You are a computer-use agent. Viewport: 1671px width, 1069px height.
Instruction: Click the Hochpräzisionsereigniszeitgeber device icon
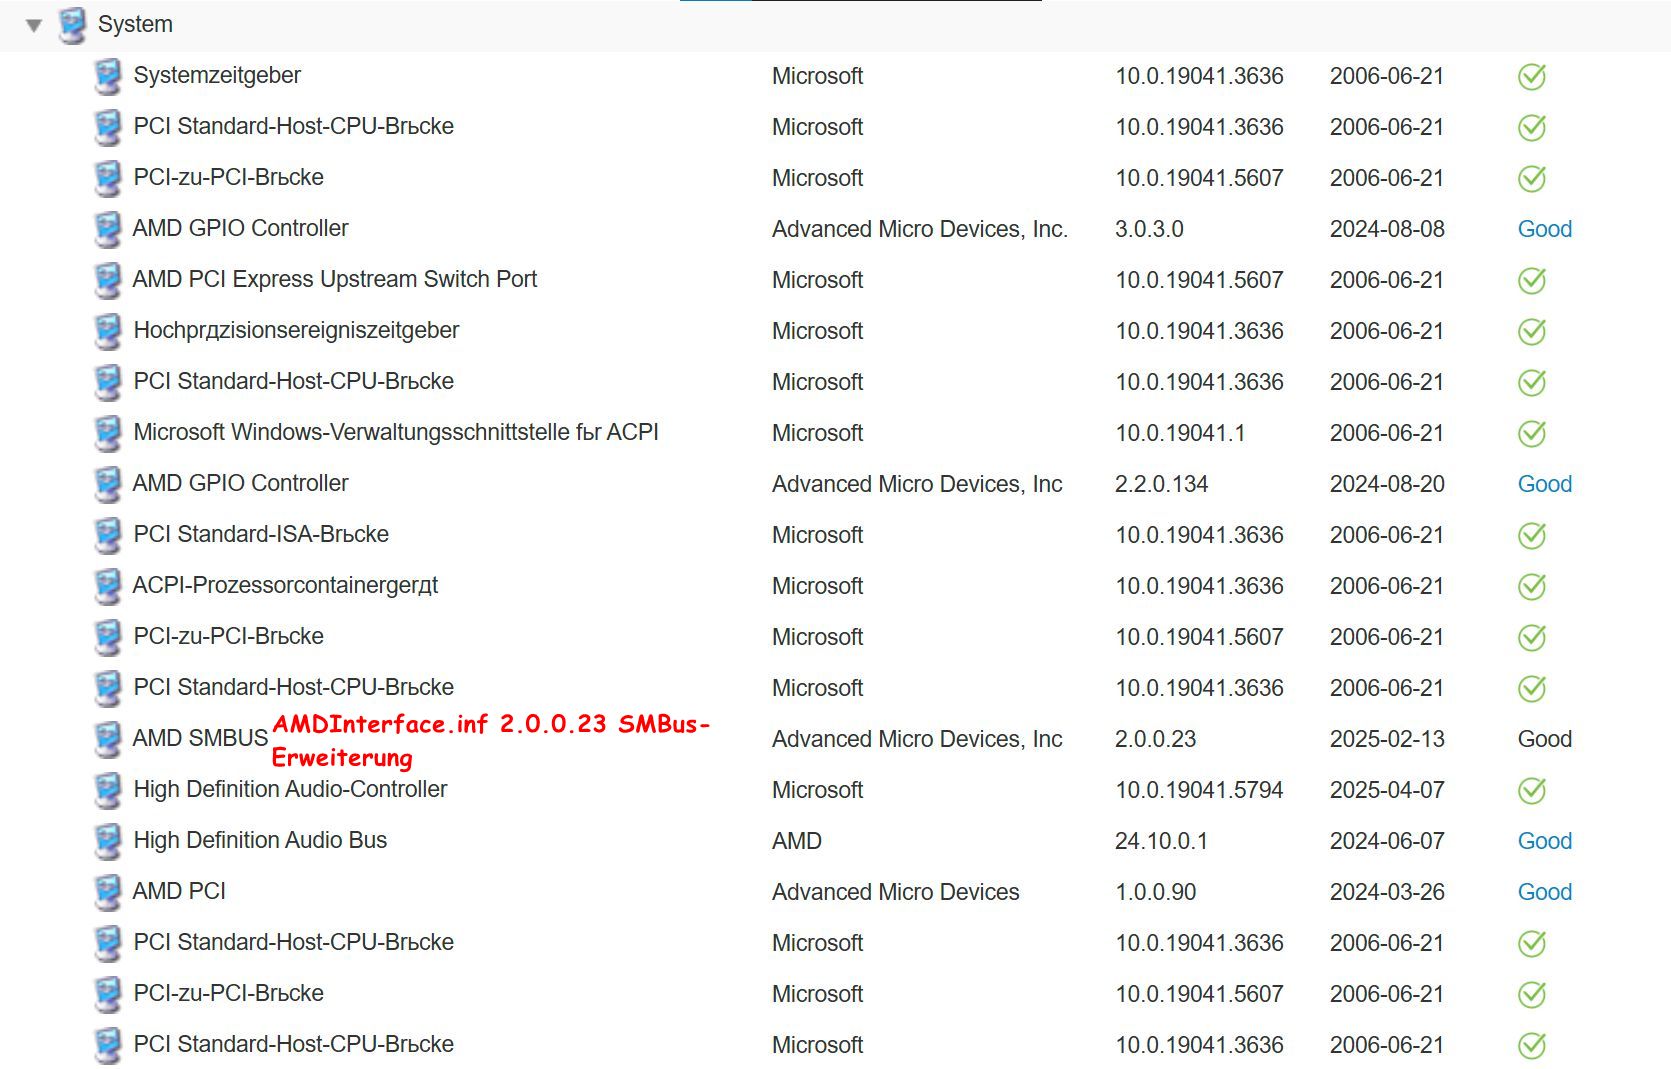coord(107,331)
